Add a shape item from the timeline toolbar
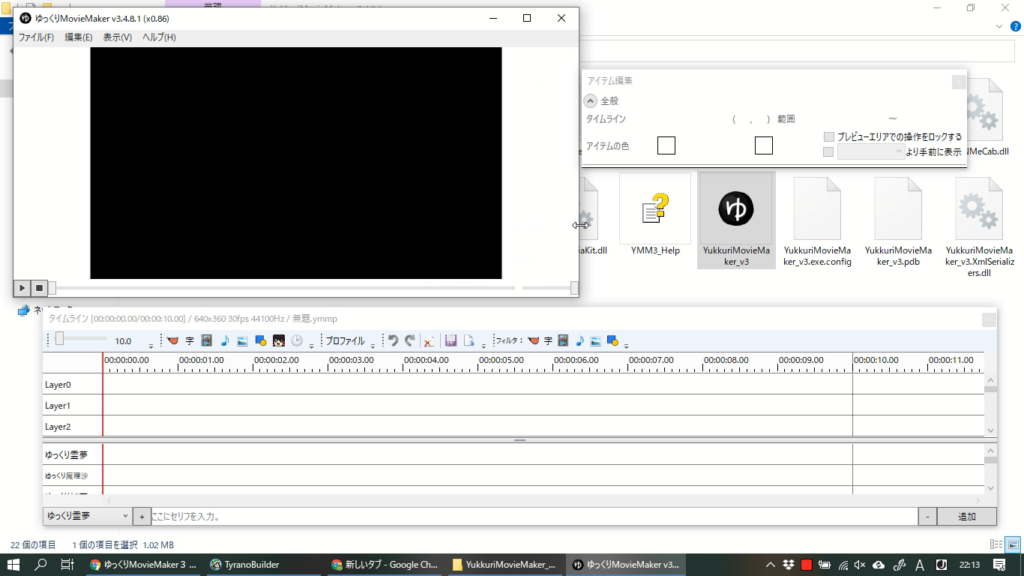Viewport: 1024px width, 576px height. point(260,341)
